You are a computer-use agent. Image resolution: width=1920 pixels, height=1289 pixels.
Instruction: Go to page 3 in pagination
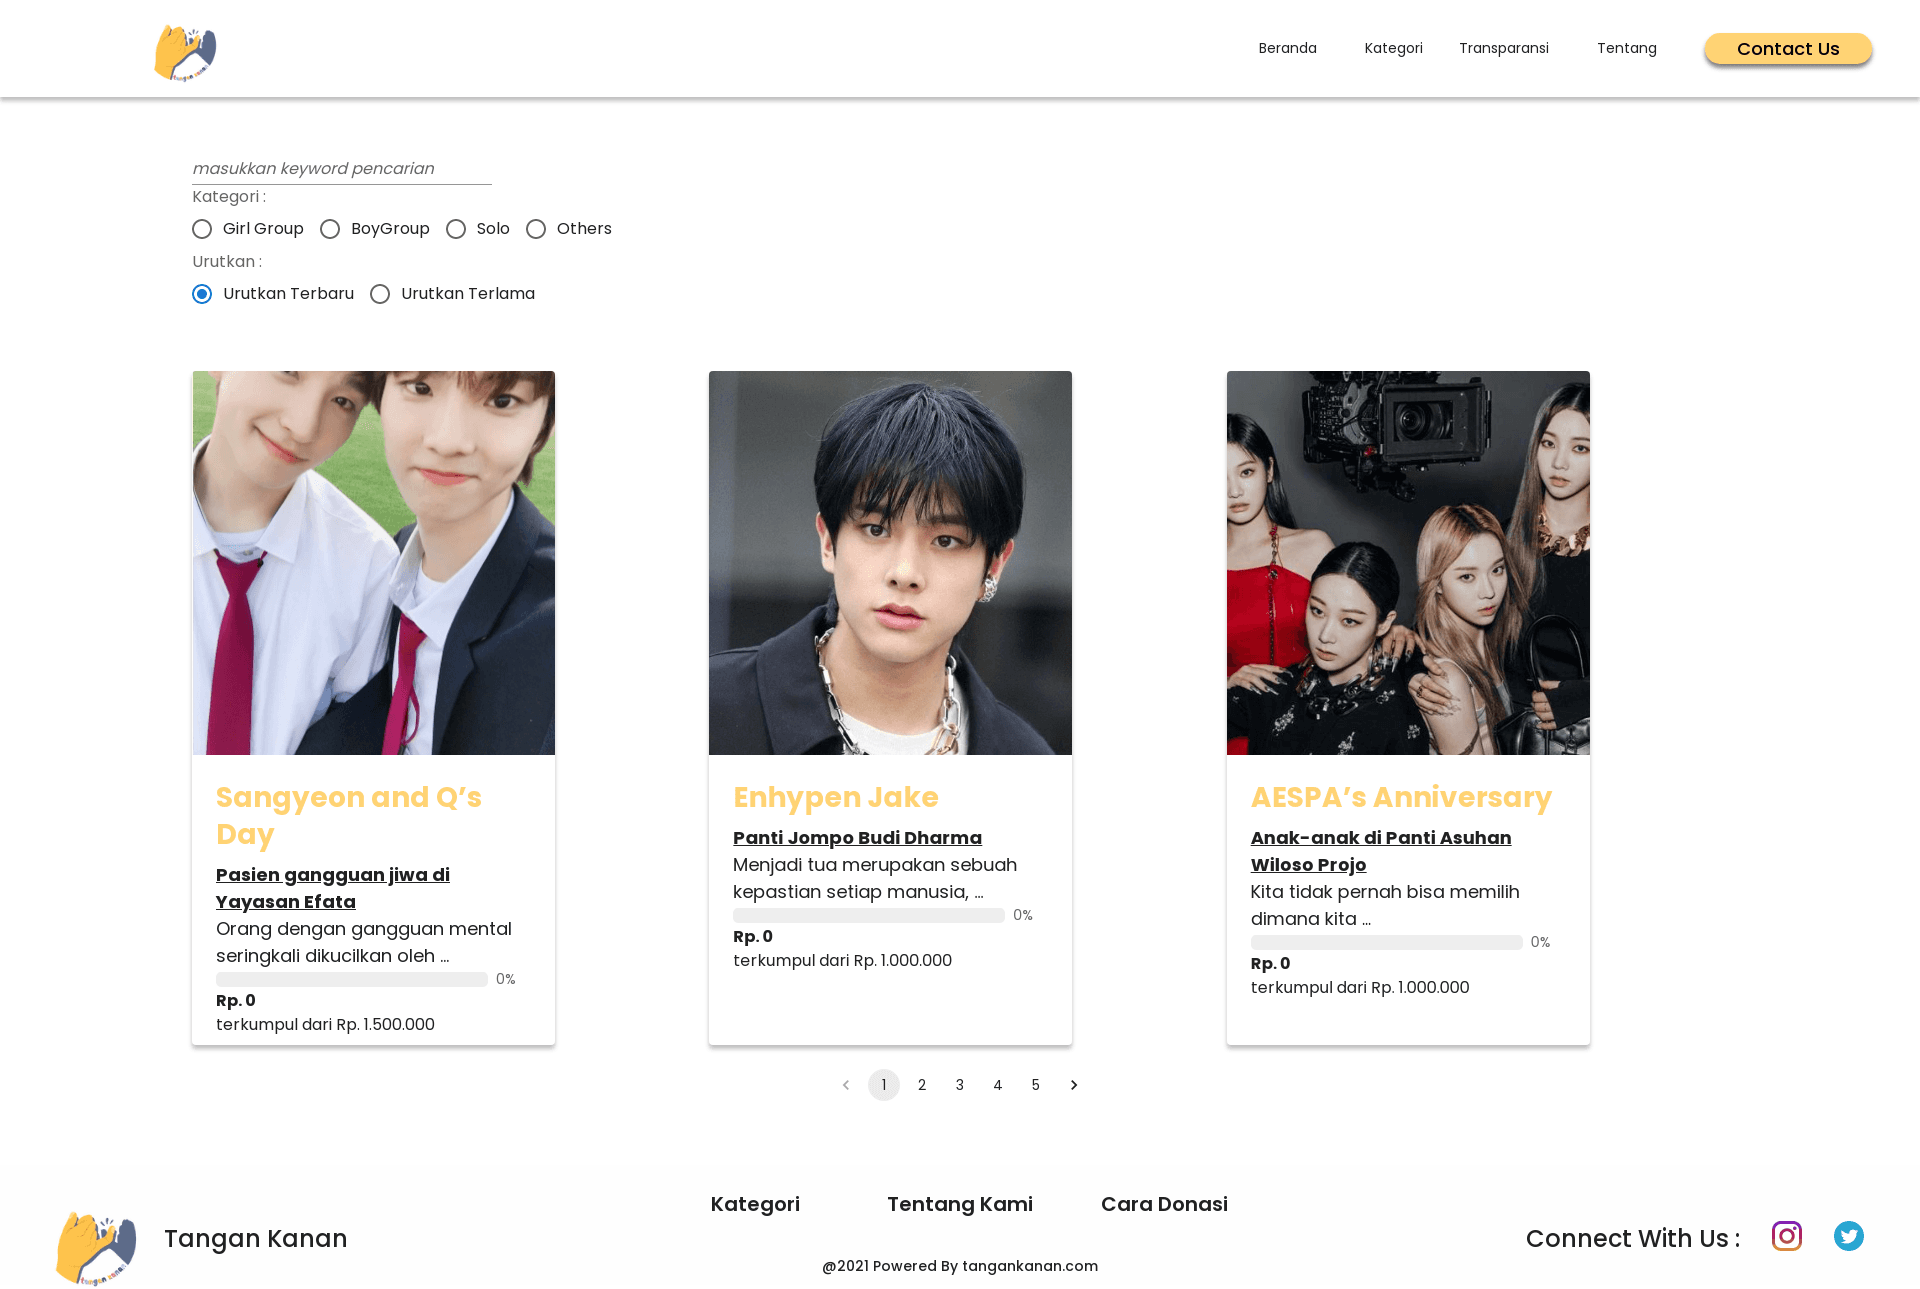click(x=960, y=1085)
